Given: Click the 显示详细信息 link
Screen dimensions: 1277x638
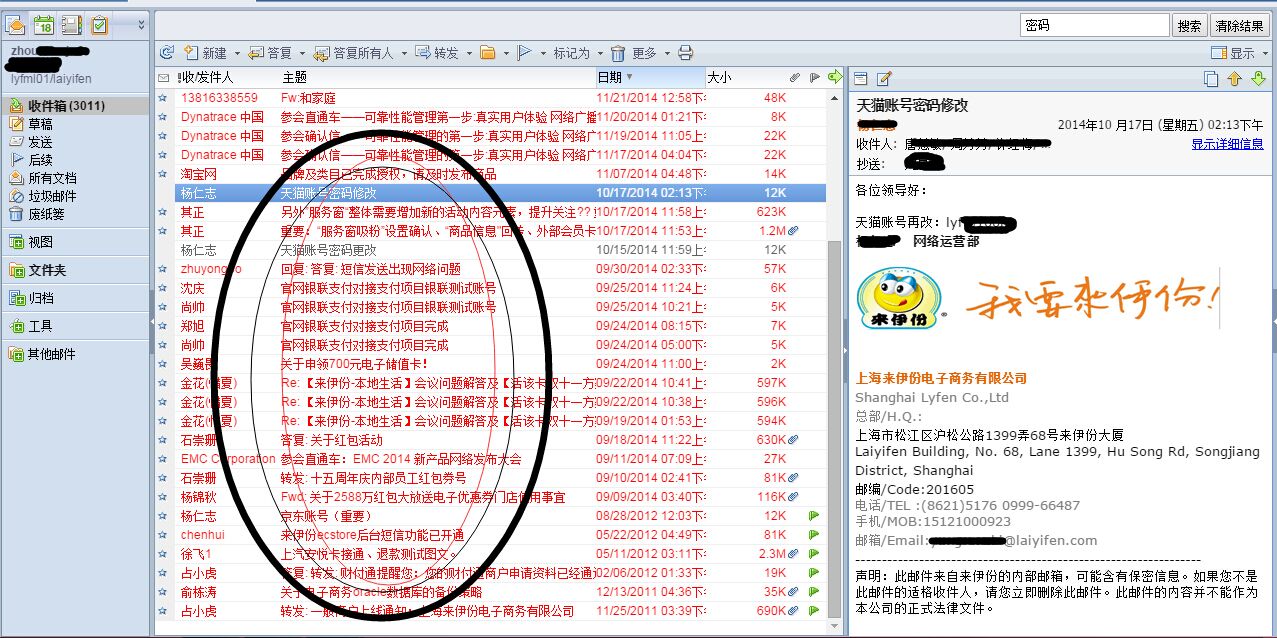Looking at the screenshot, I should [x=1227, y=144].
